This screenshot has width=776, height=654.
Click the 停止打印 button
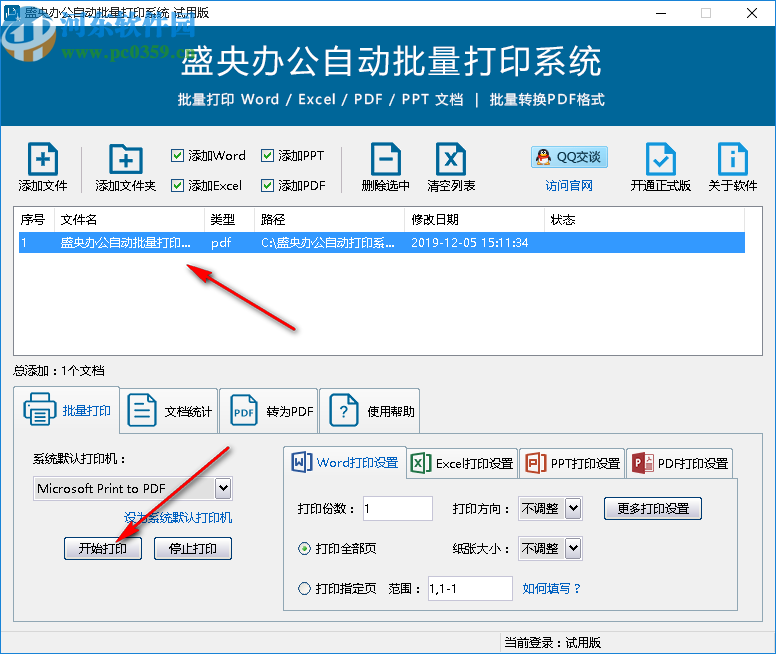pyautogui.click(x=193, y=549)
